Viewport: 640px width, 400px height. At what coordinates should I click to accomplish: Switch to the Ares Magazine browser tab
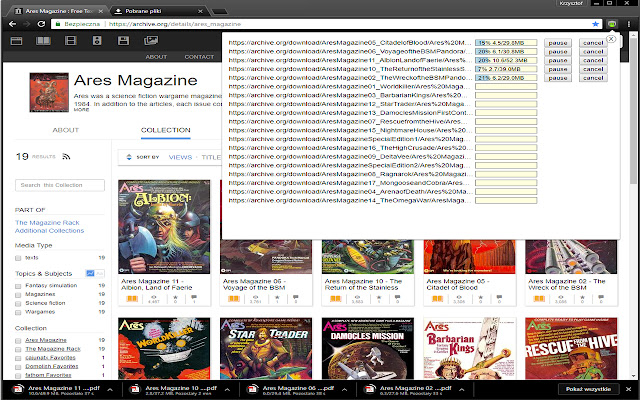(59, 11)
